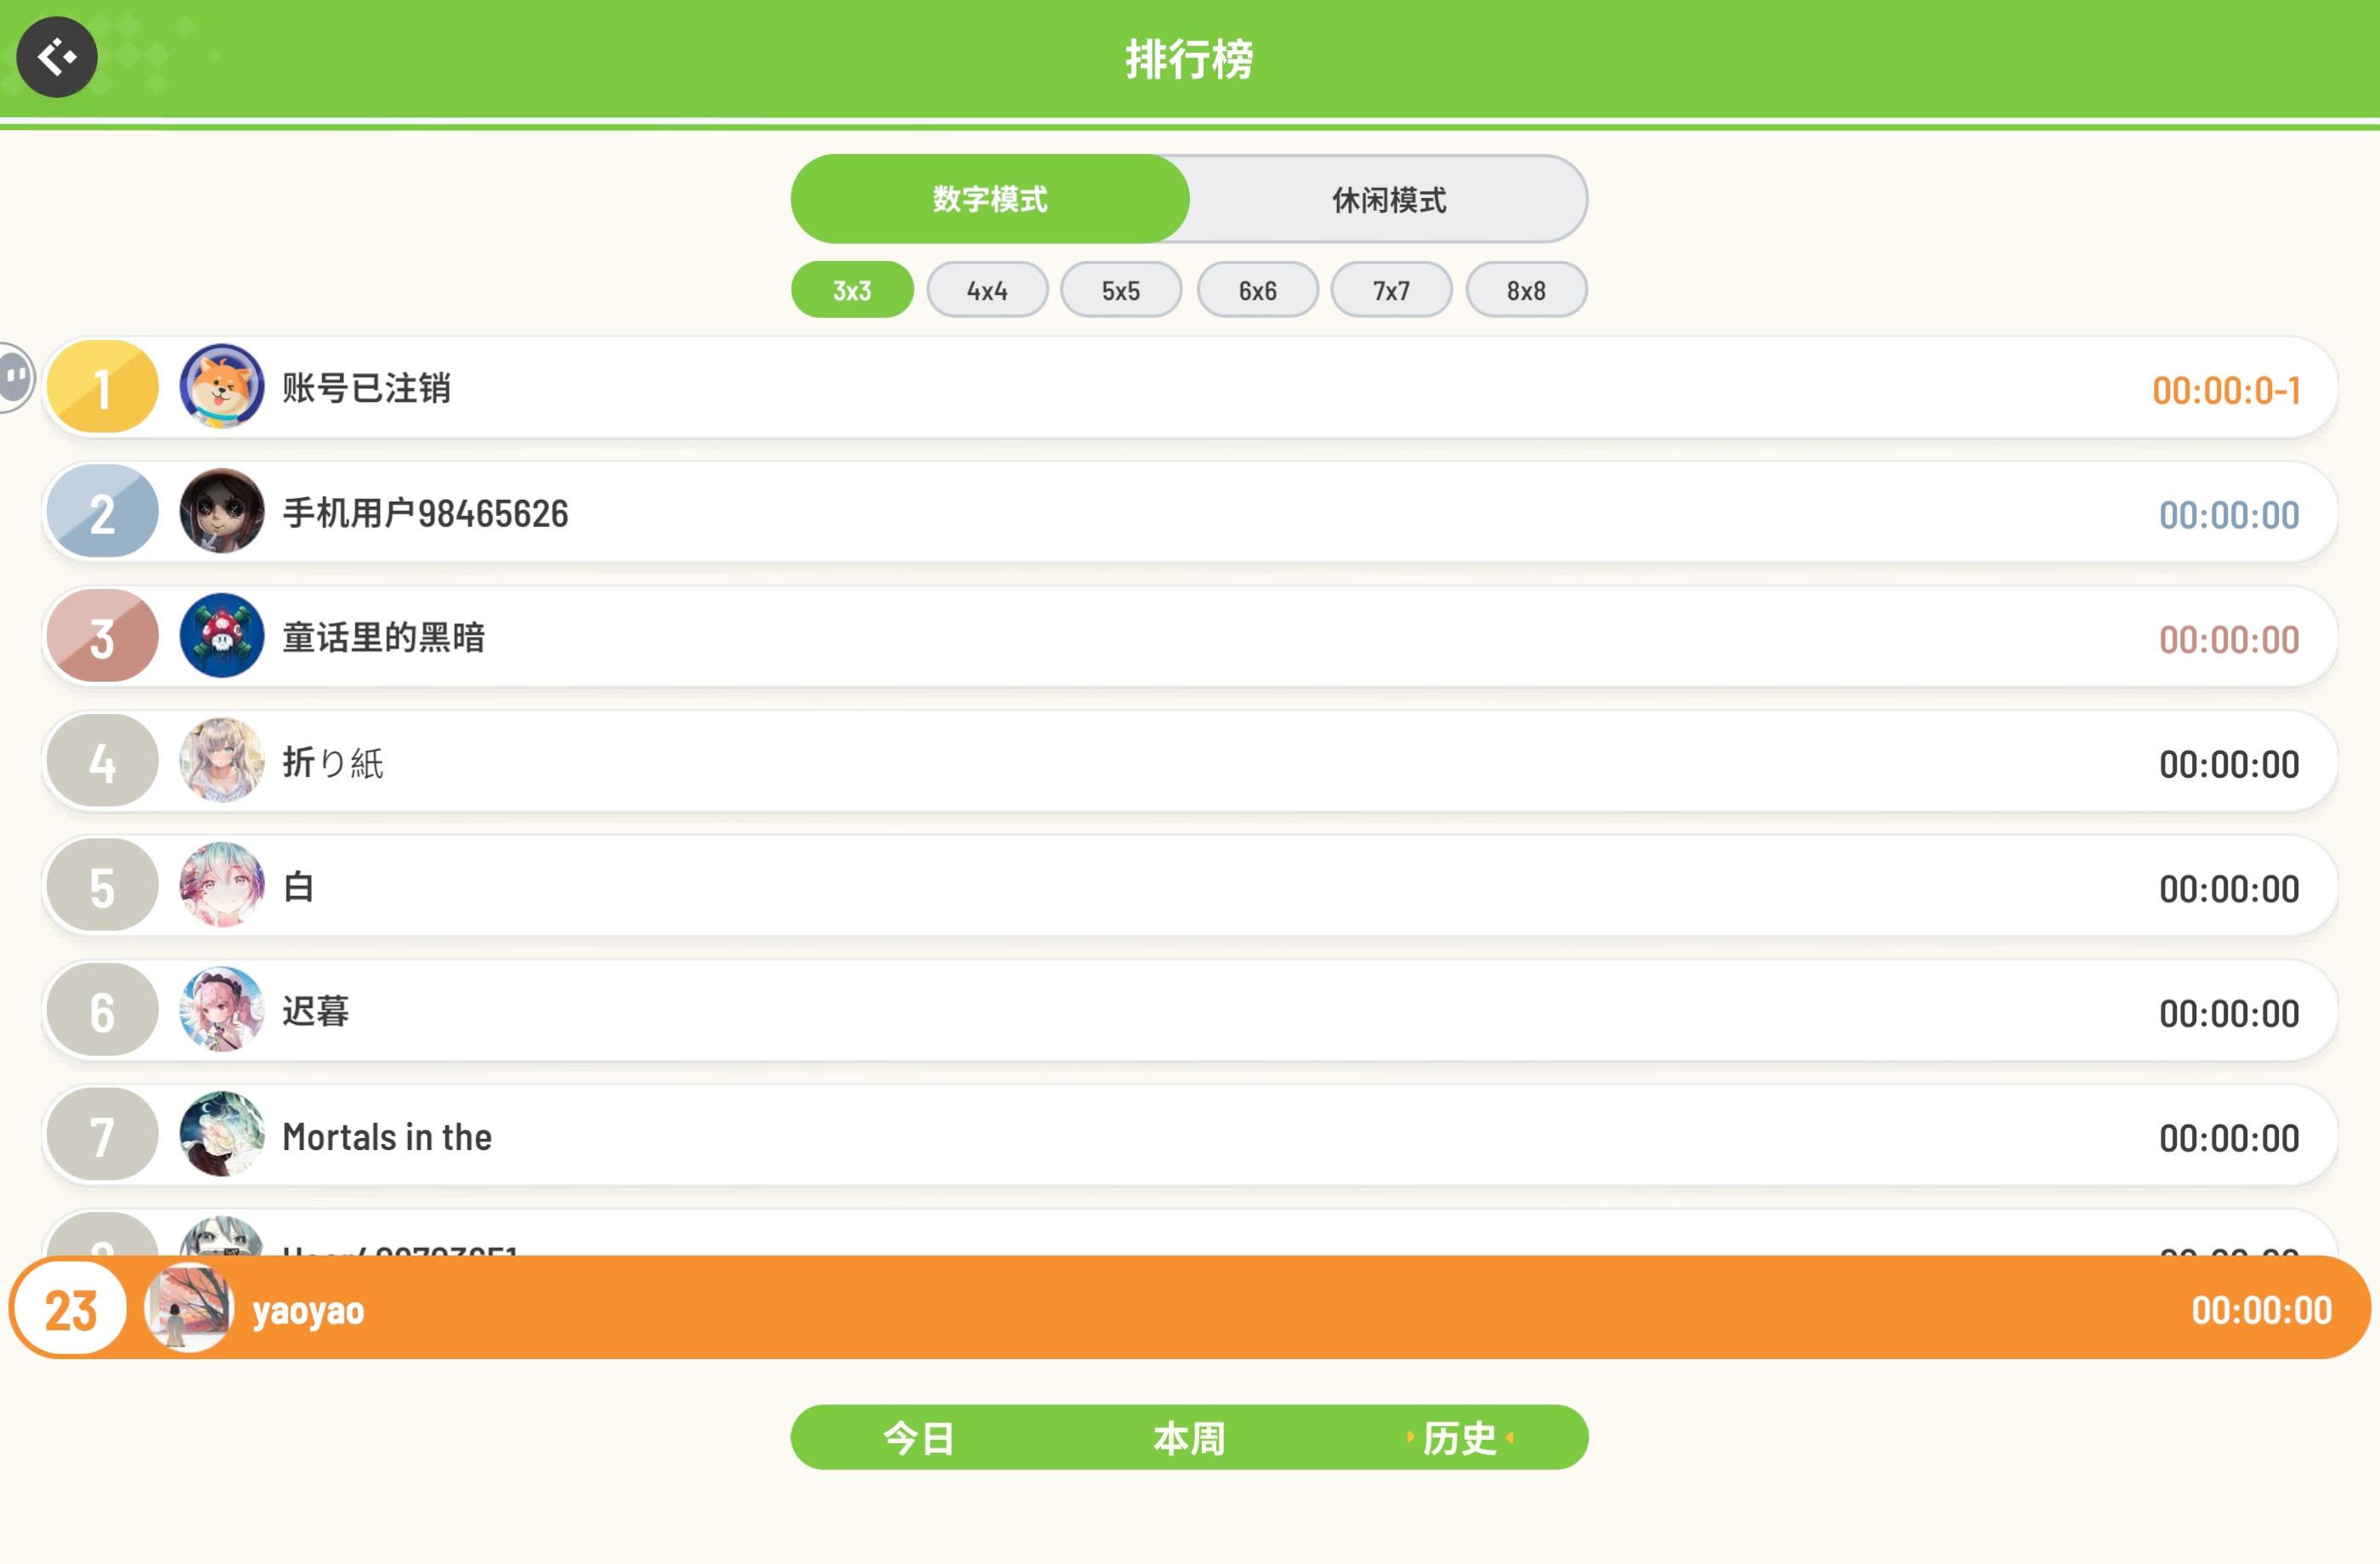
Task: Click the Shiba dog avatar of rank 1
Action: (x=221, y=387)
